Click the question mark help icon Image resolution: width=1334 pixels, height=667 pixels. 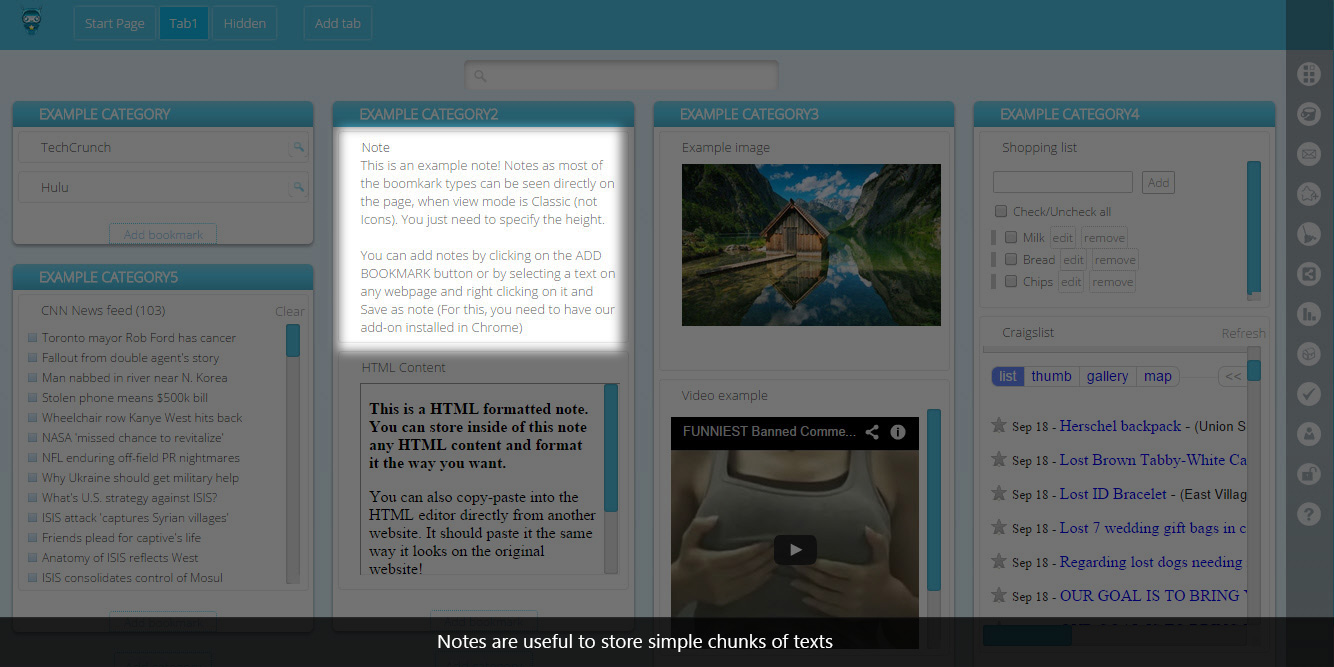coord(1308,514)
